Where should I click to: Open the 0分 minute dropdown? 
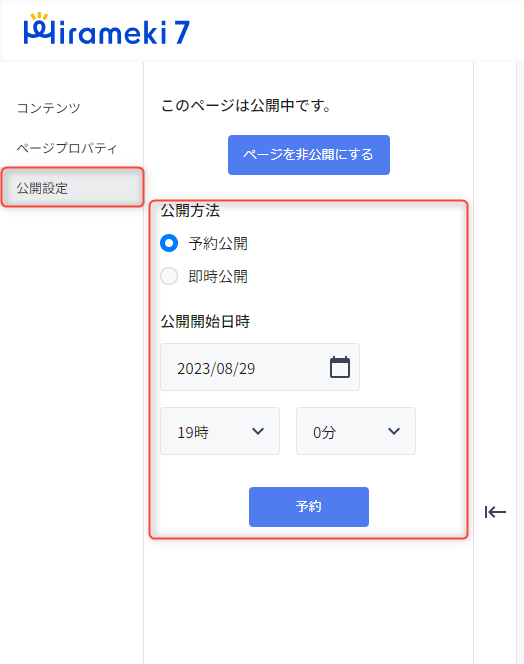356,431
